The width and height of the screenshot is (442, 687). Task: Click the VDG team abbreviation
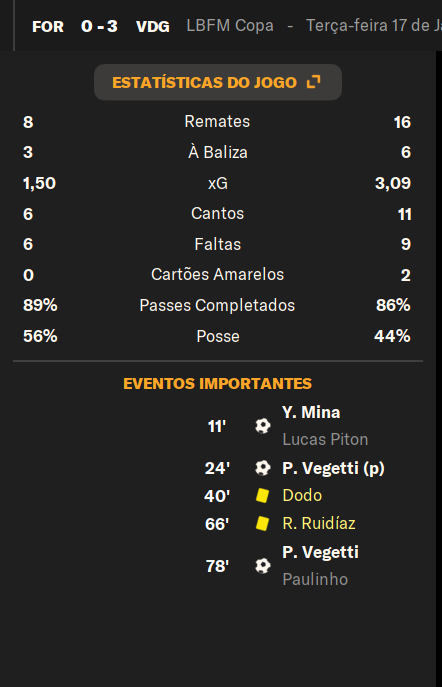click(x=152, y=27)
